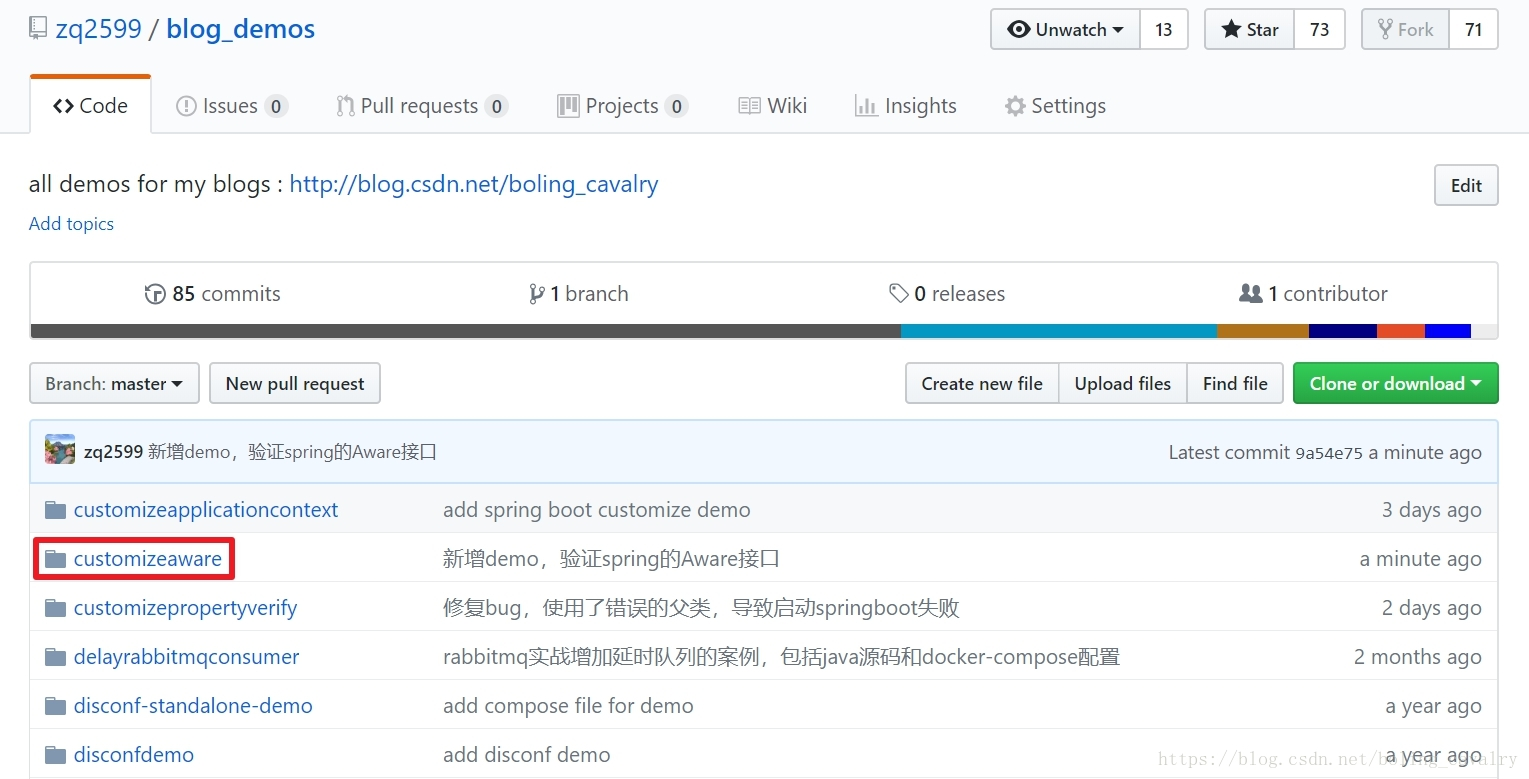1529x779 pixels.
Task: Click Create new file button
Action: [982, 384]
